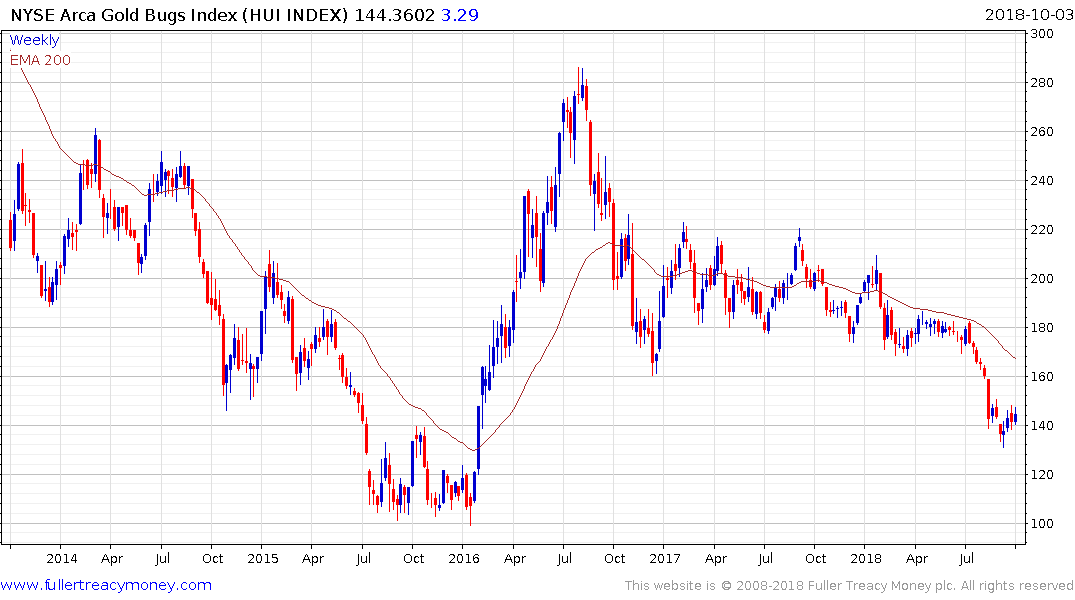Click the Weekly label in chart
1075x600 pixels.
(34, 40)
